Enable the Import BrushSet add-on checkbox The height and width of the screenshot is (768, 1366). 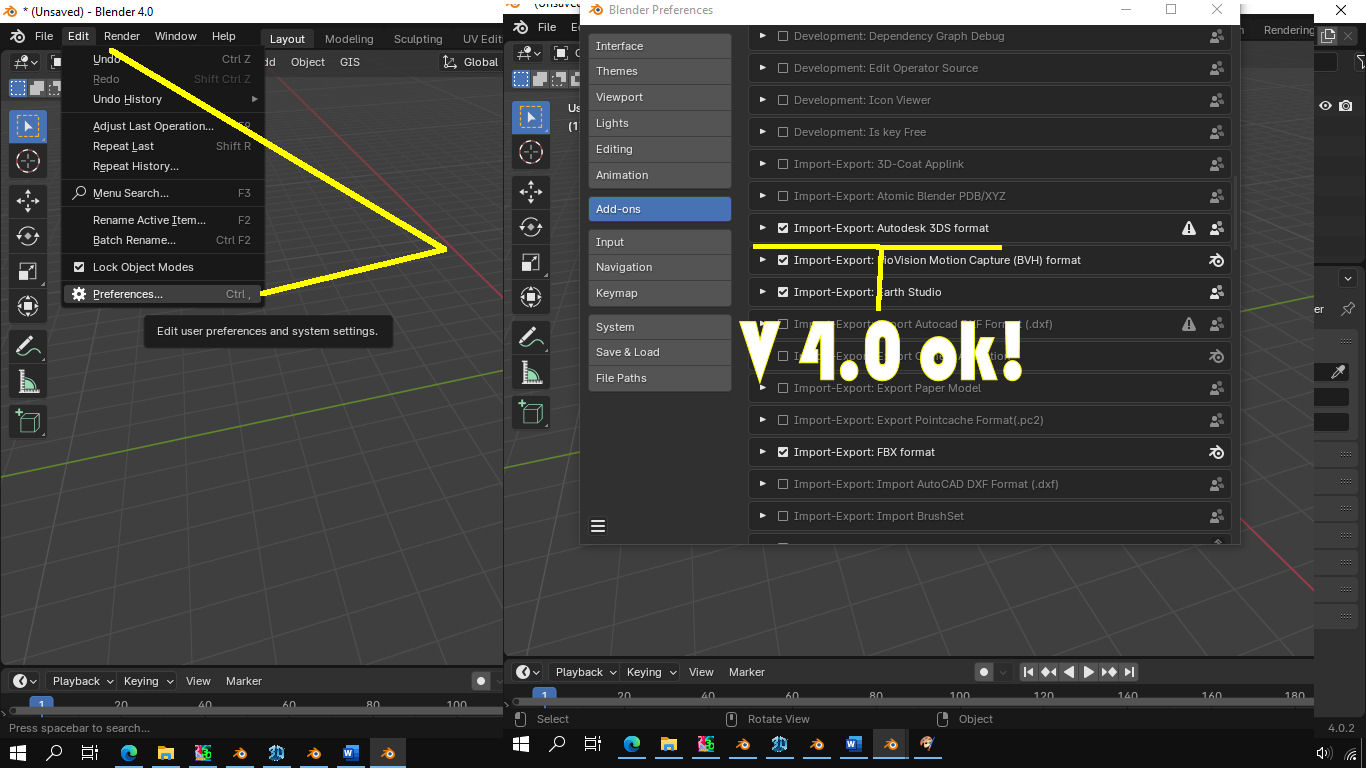pyautogui.click(x=783, y=516)
